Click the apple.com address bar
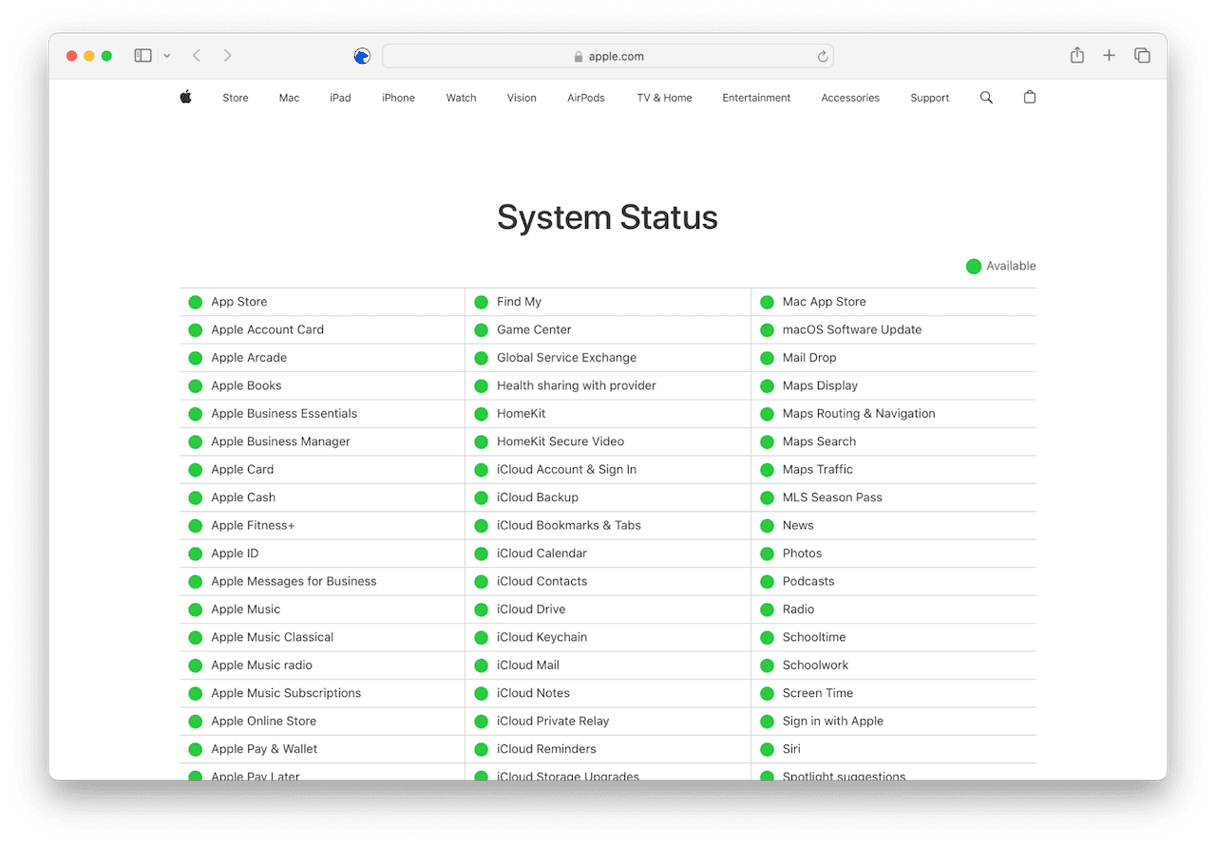The image size is (1216, 845). point(607,57)
